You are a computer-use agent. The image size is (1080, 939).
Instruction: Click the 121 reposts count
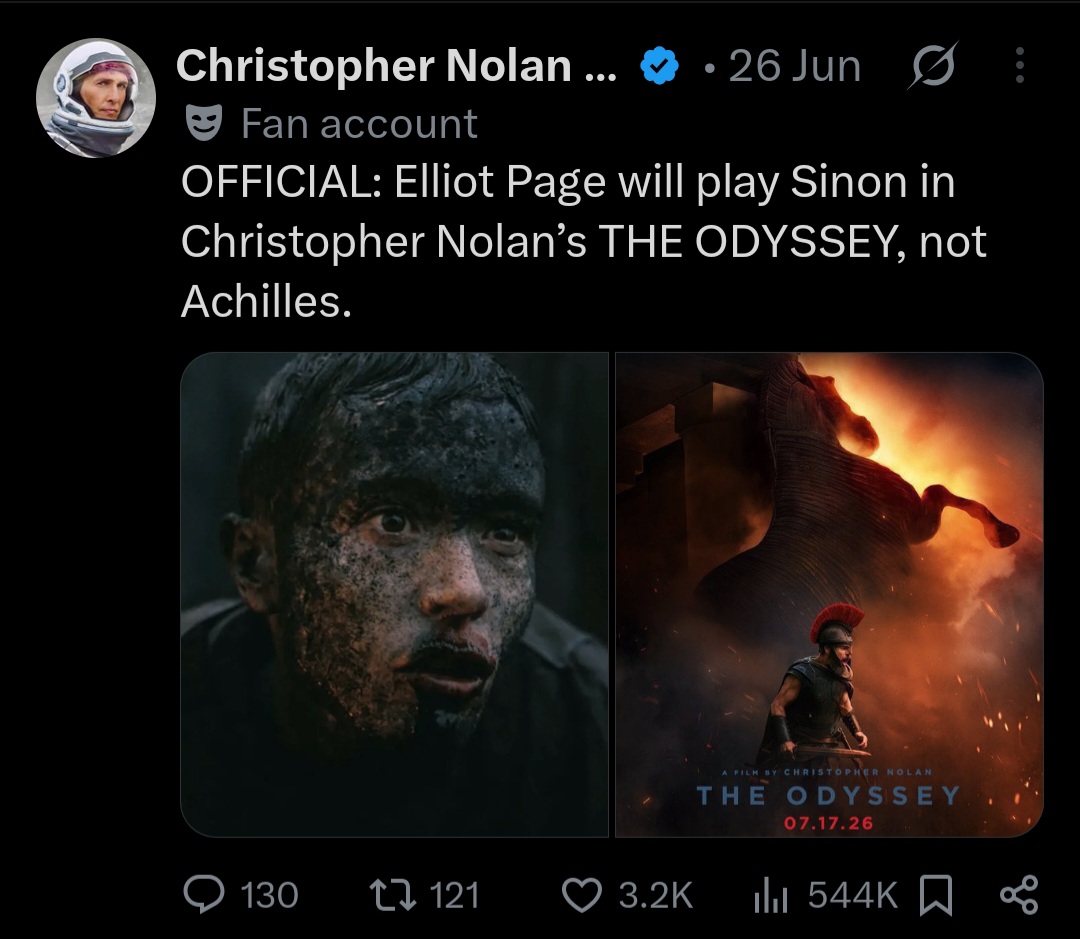click(x=454, y=895)
